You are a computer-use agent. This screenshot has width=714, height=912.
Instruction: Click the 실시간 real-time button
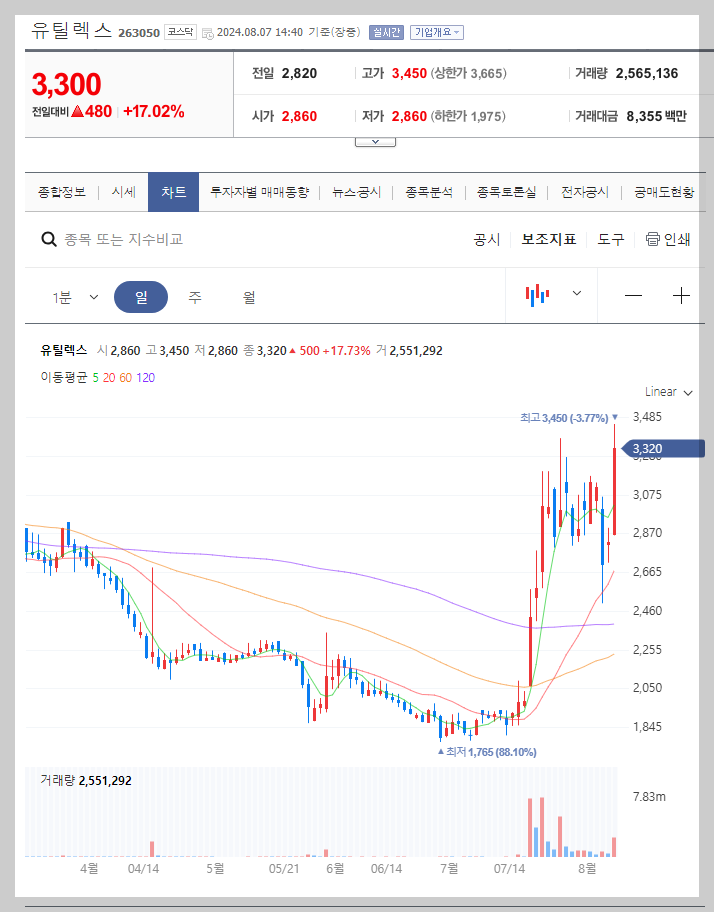(386, 33)
